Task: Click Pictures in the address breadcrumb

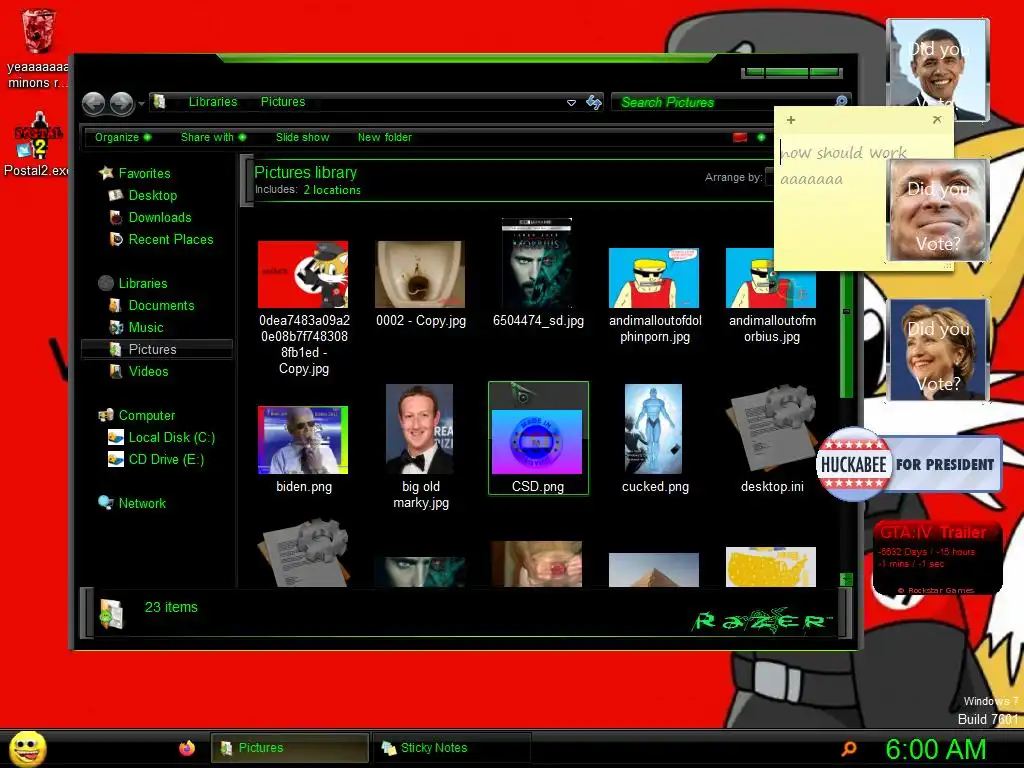Action: click(283, 102)
